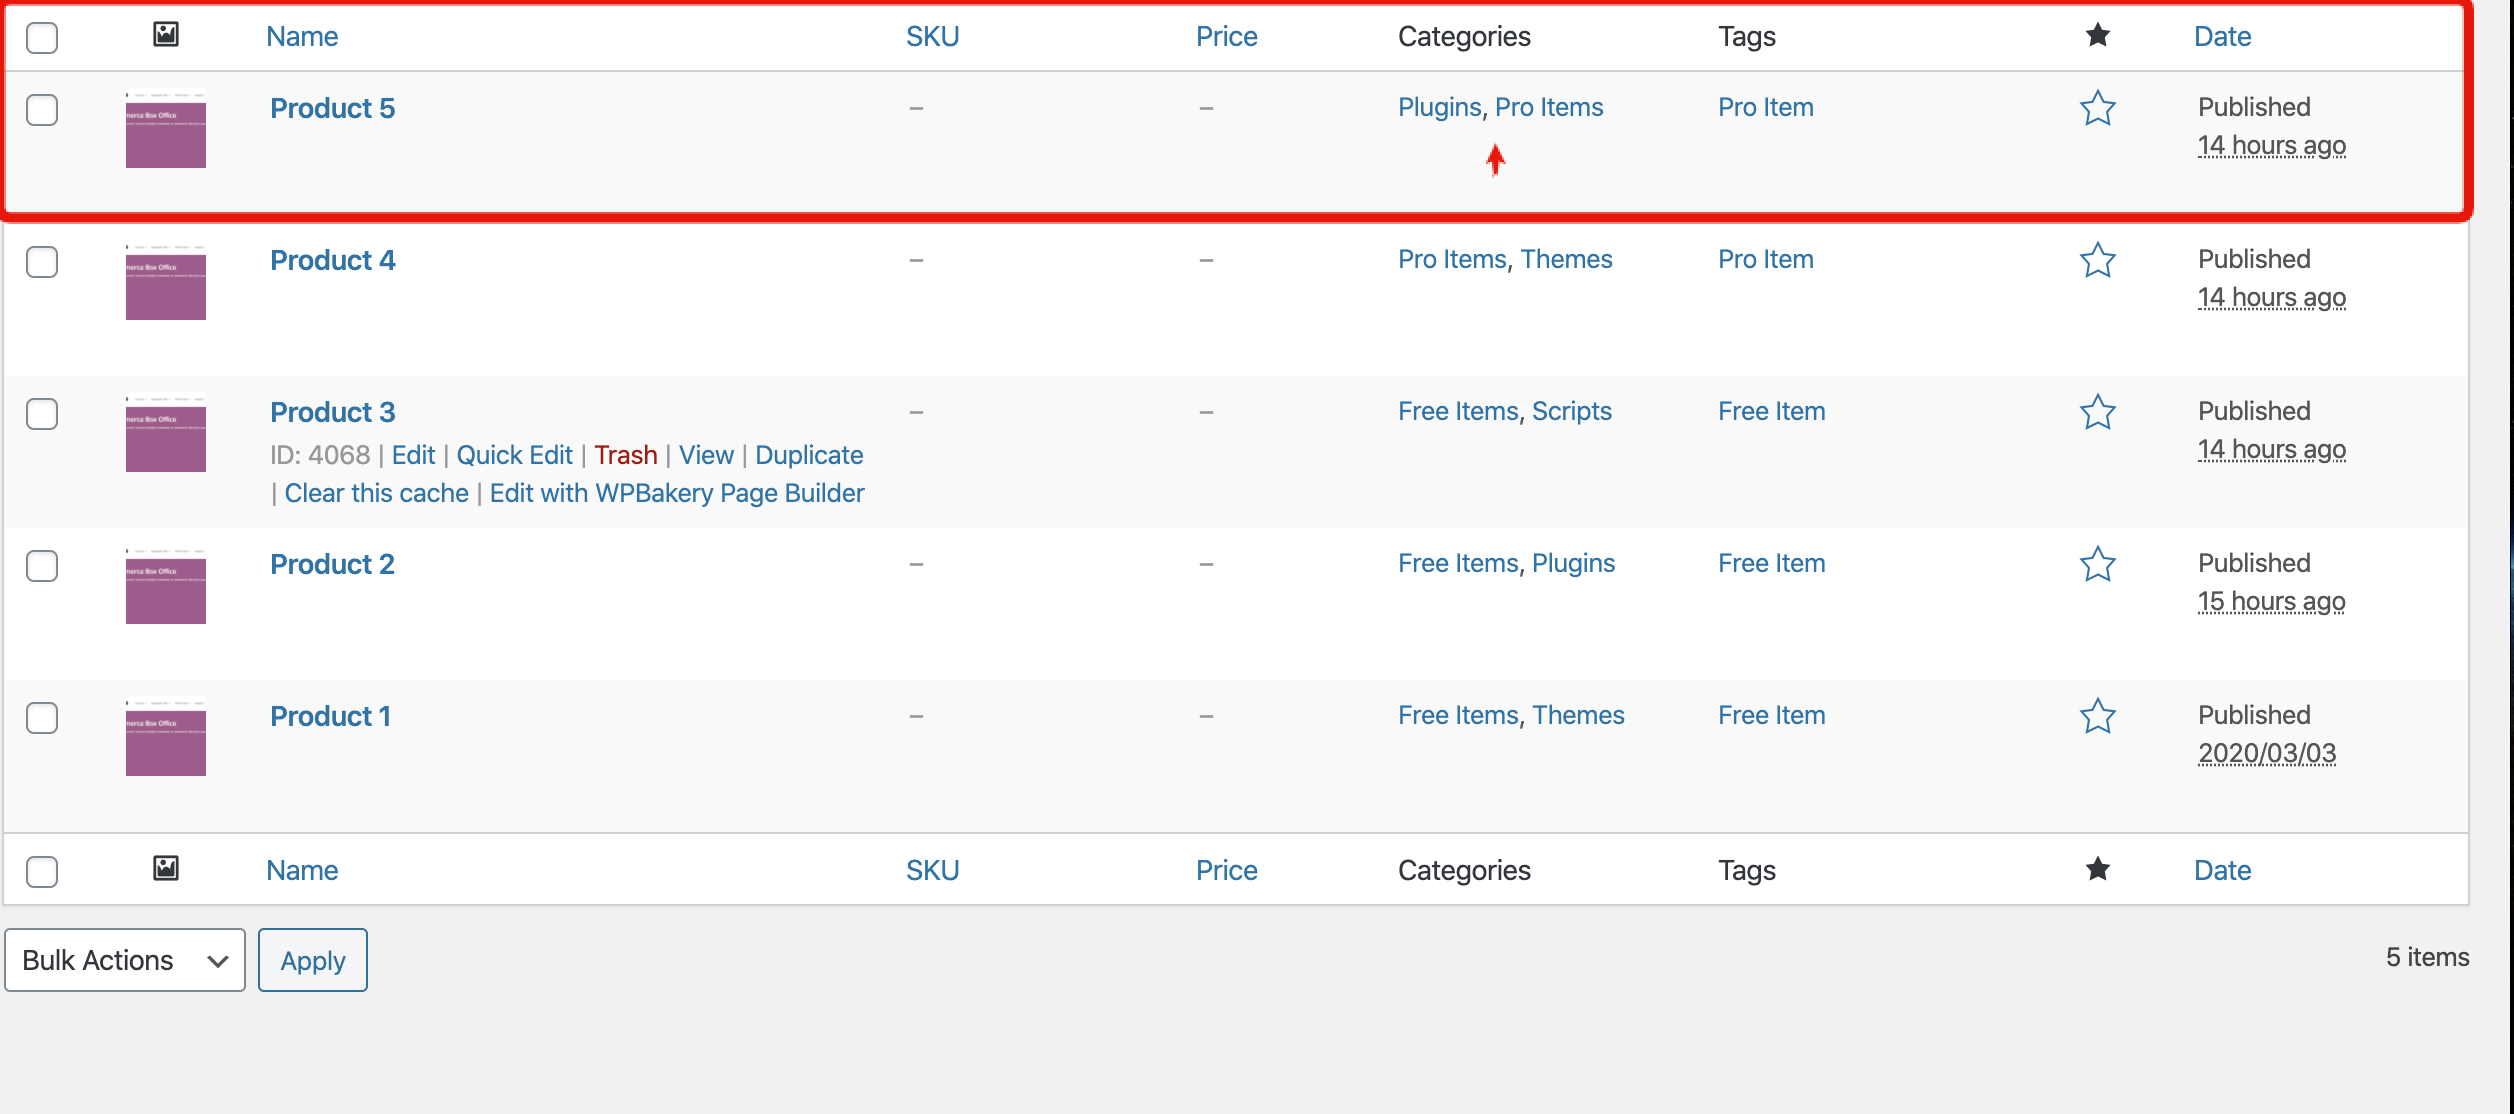The height and width of the screenshot is (1114, 2514).
Task: Move Product 3 to Trash
Action: tap(625, 455)
